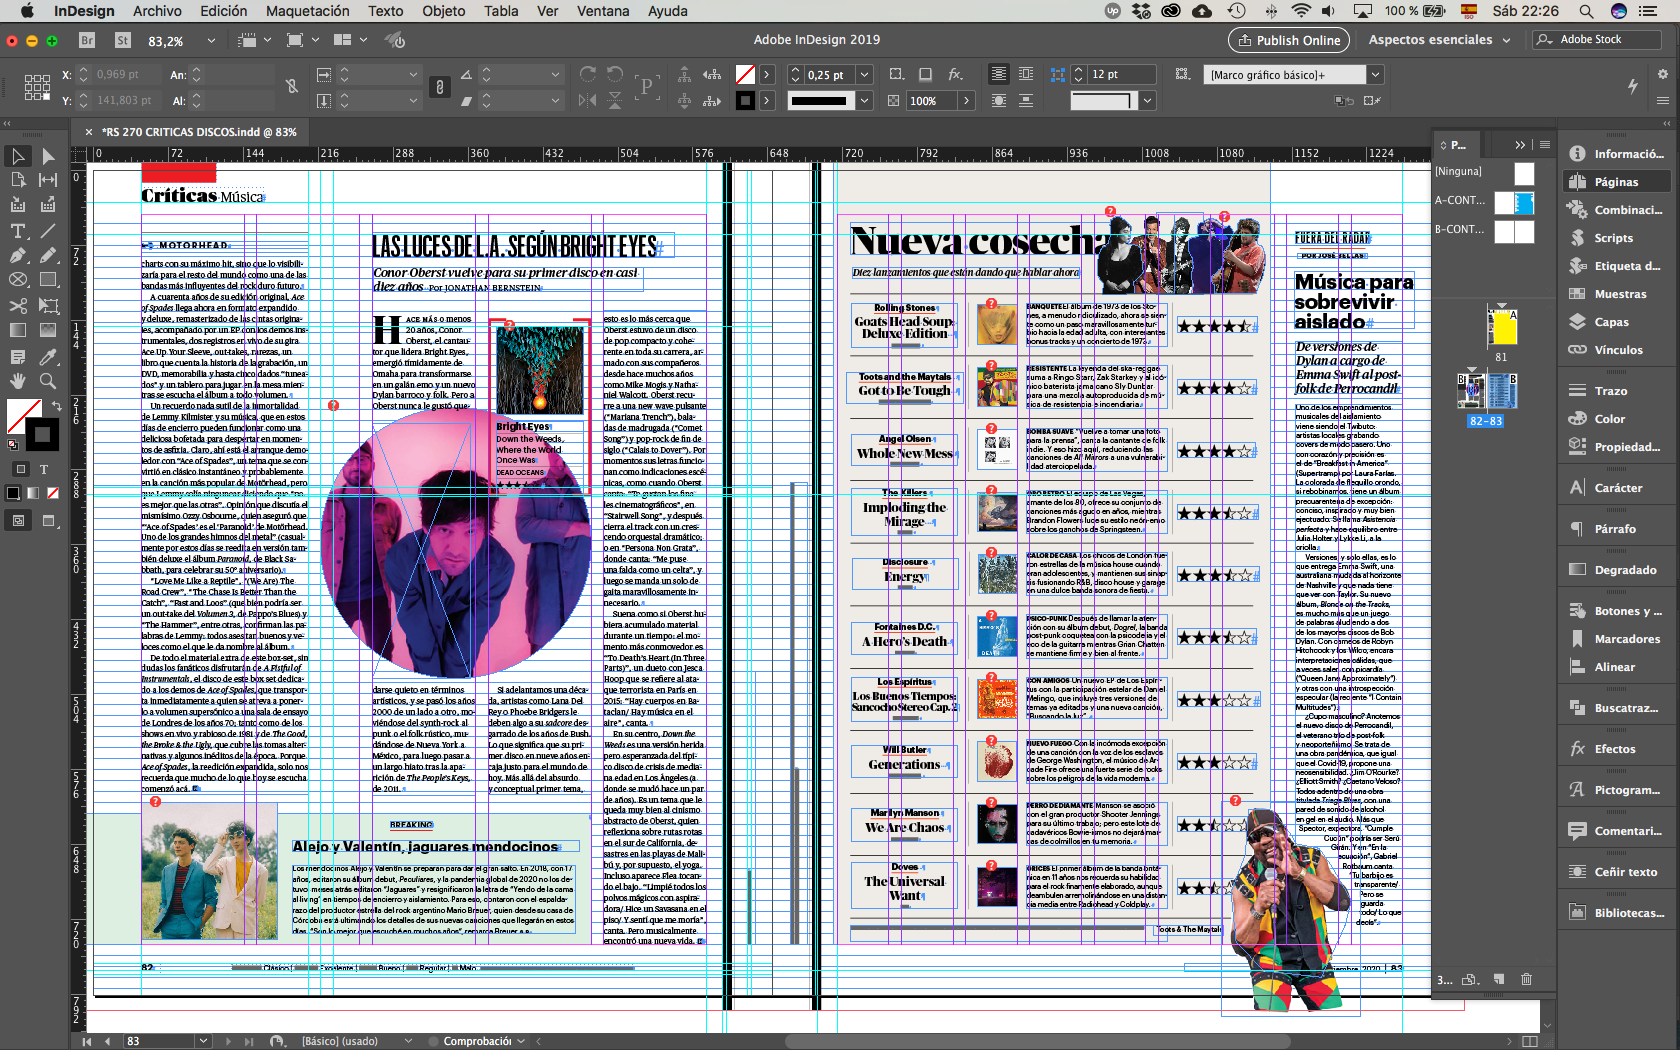
Task: Toggle GPU performance preview rocket icon
Action: coord(395,41)
